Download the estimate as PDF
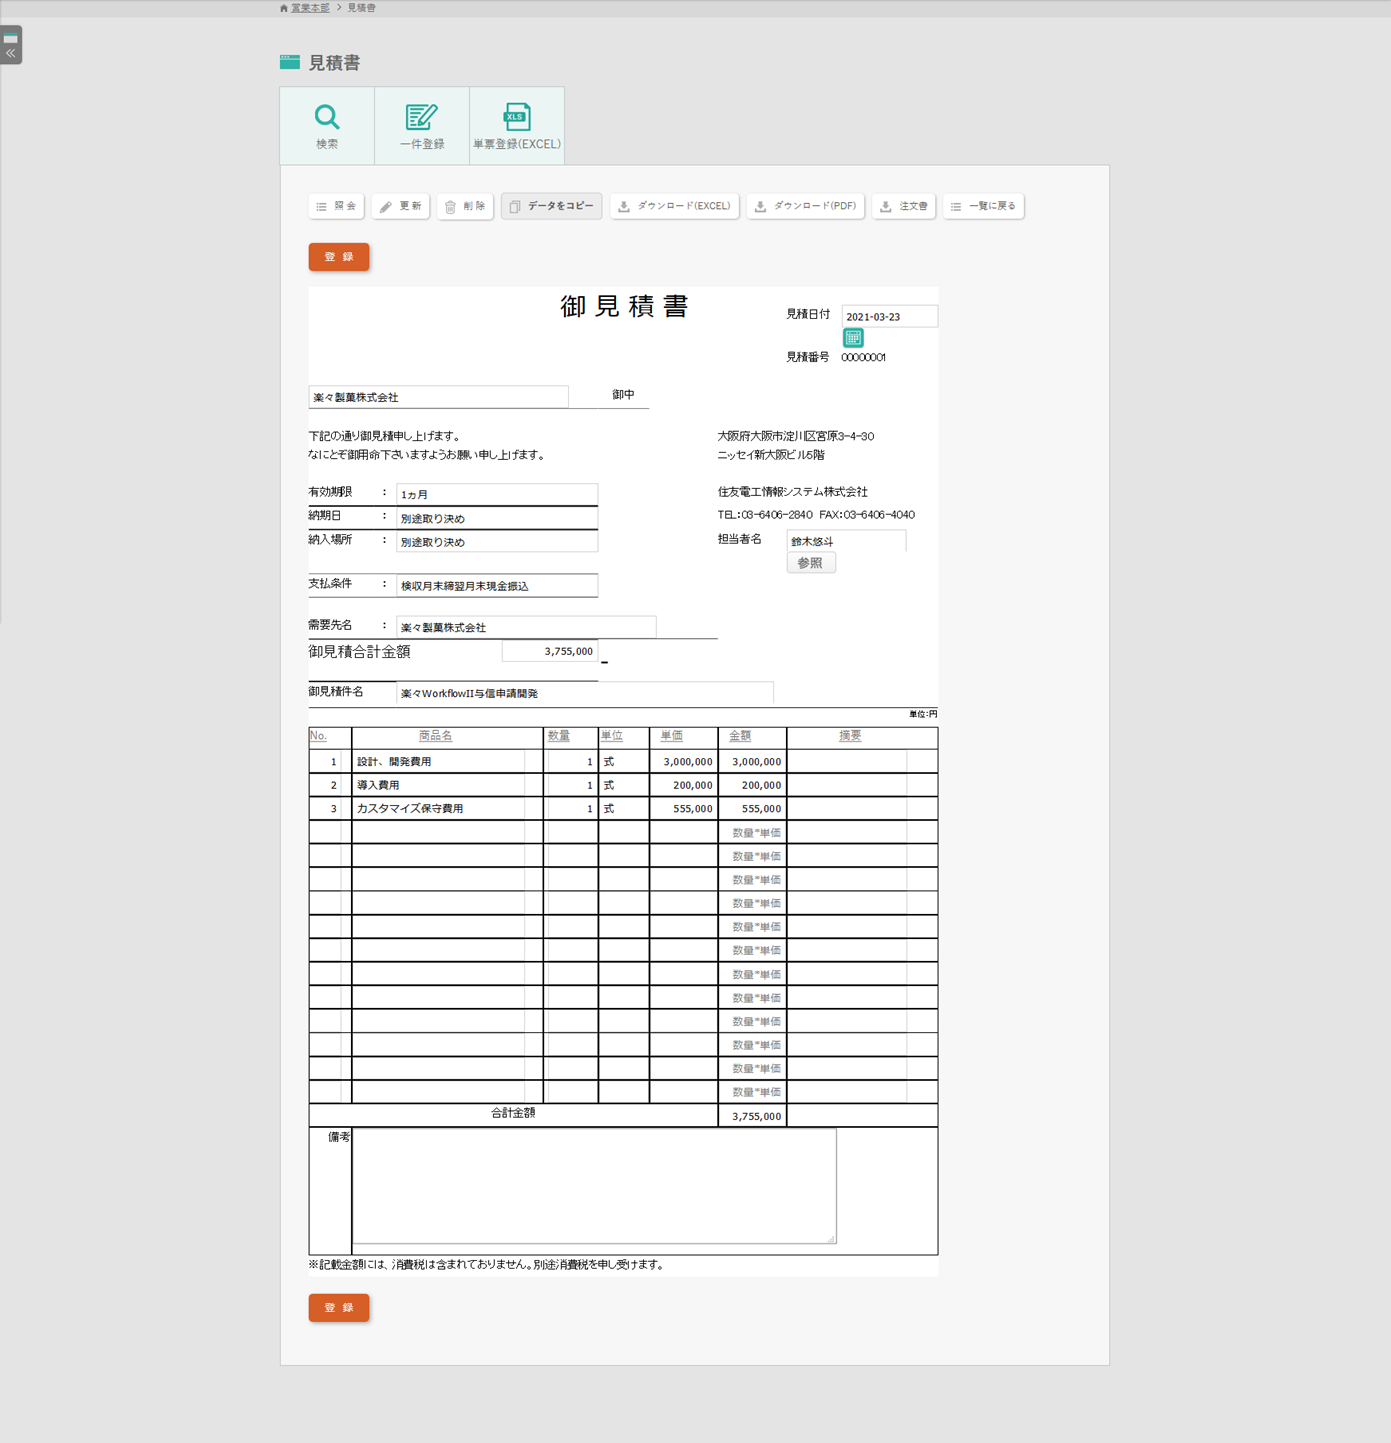 tap(805, 206)
